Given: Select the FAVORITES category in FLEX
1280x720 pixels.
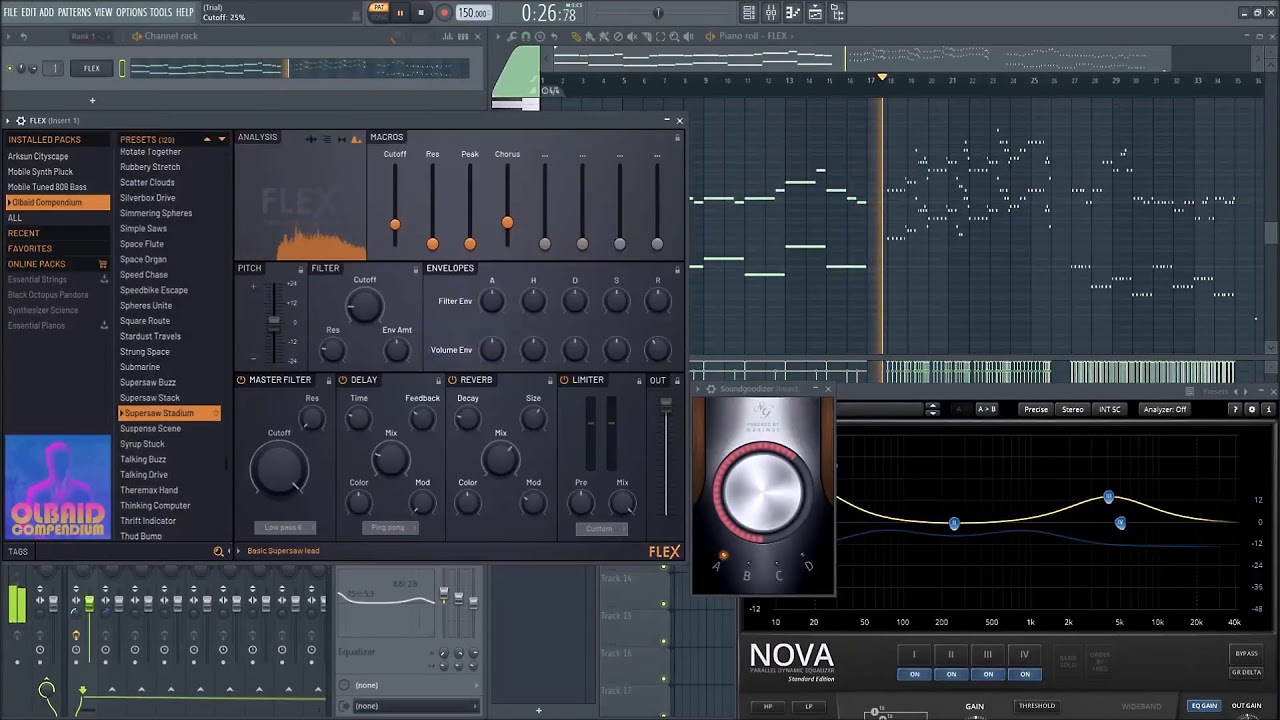Looking at the screenshot, I should coord(58,249).
